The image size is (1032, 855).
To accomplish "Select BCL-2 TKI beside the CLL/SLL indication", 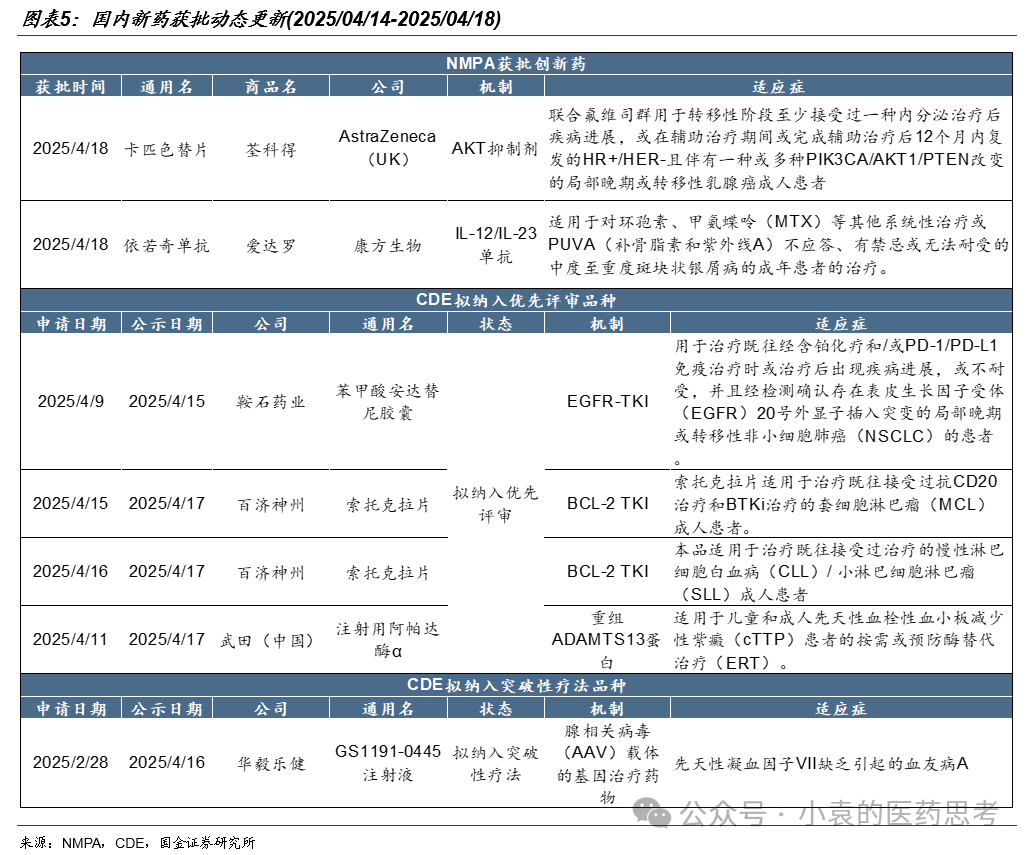I will coord(607,571).
